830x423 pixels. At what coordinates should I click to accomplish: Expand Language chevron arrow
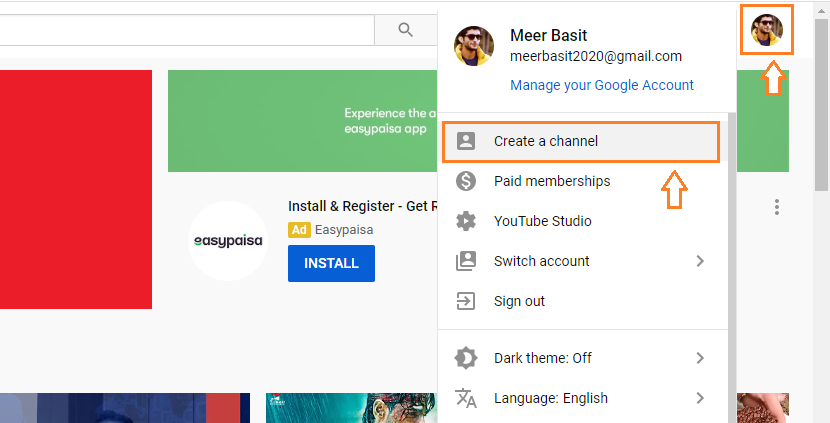click(x=700, y=398)
